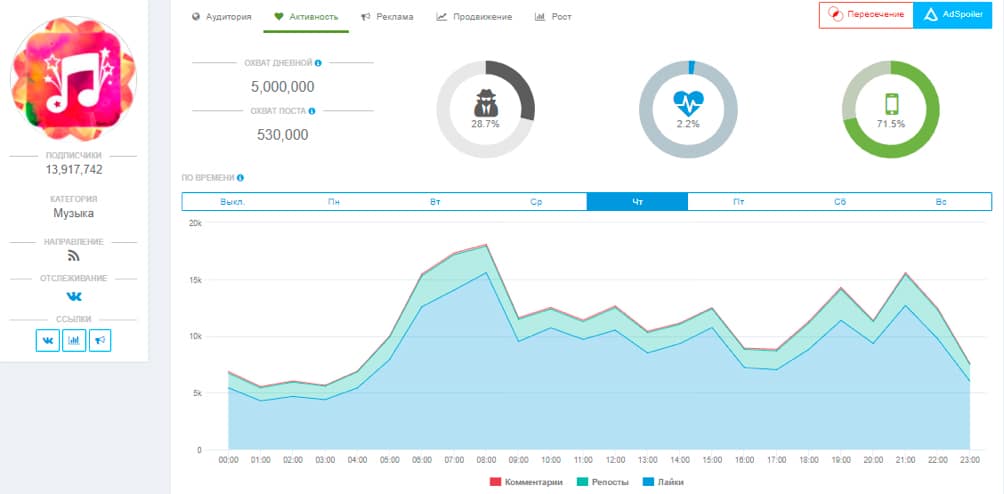Switch to the Реклама tab

click(387, 17)
